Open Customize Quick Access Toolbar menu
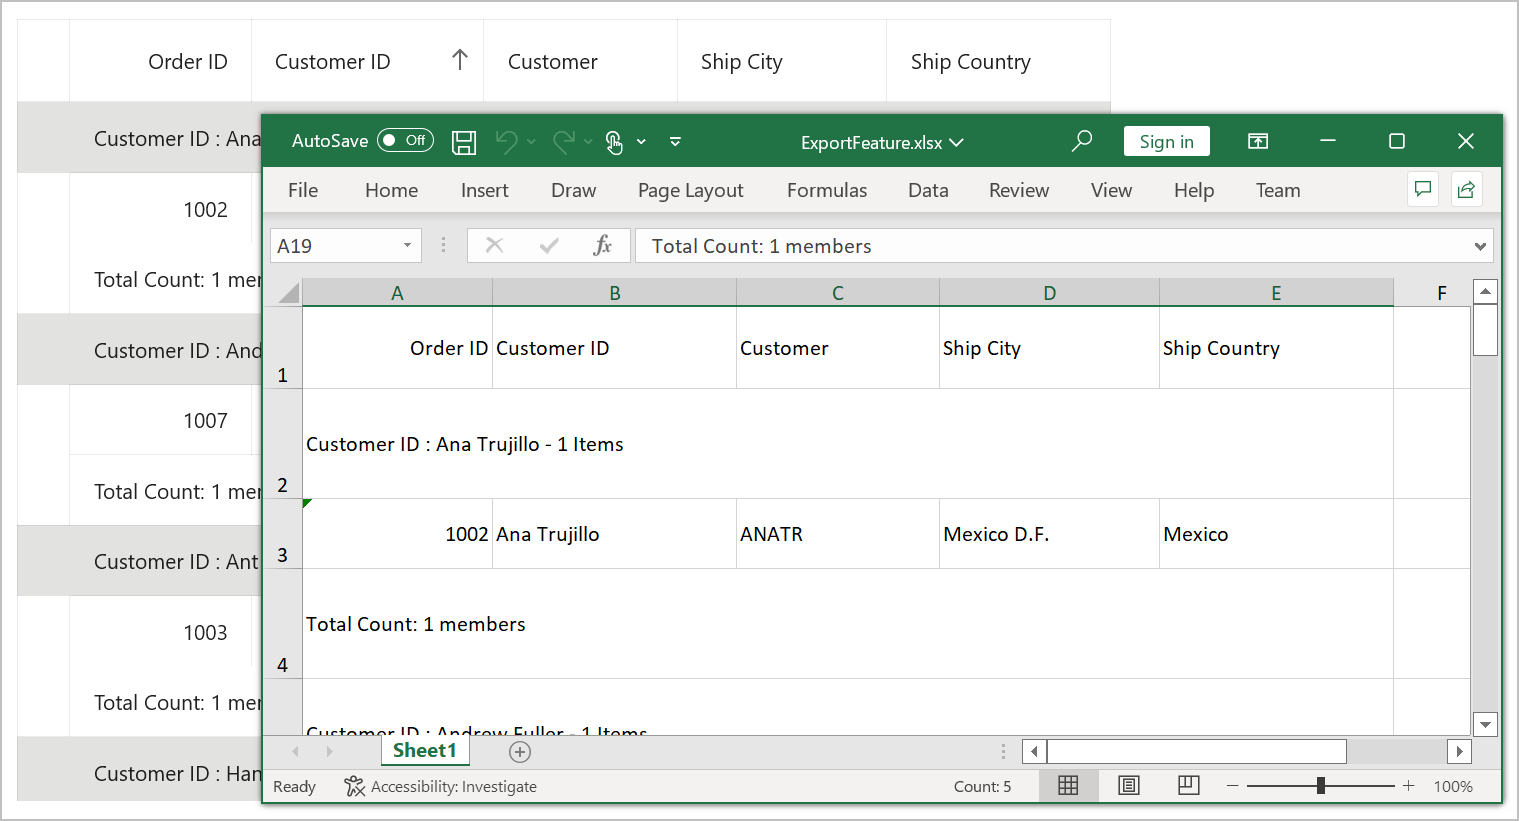1519x821 pixels. 675,142
